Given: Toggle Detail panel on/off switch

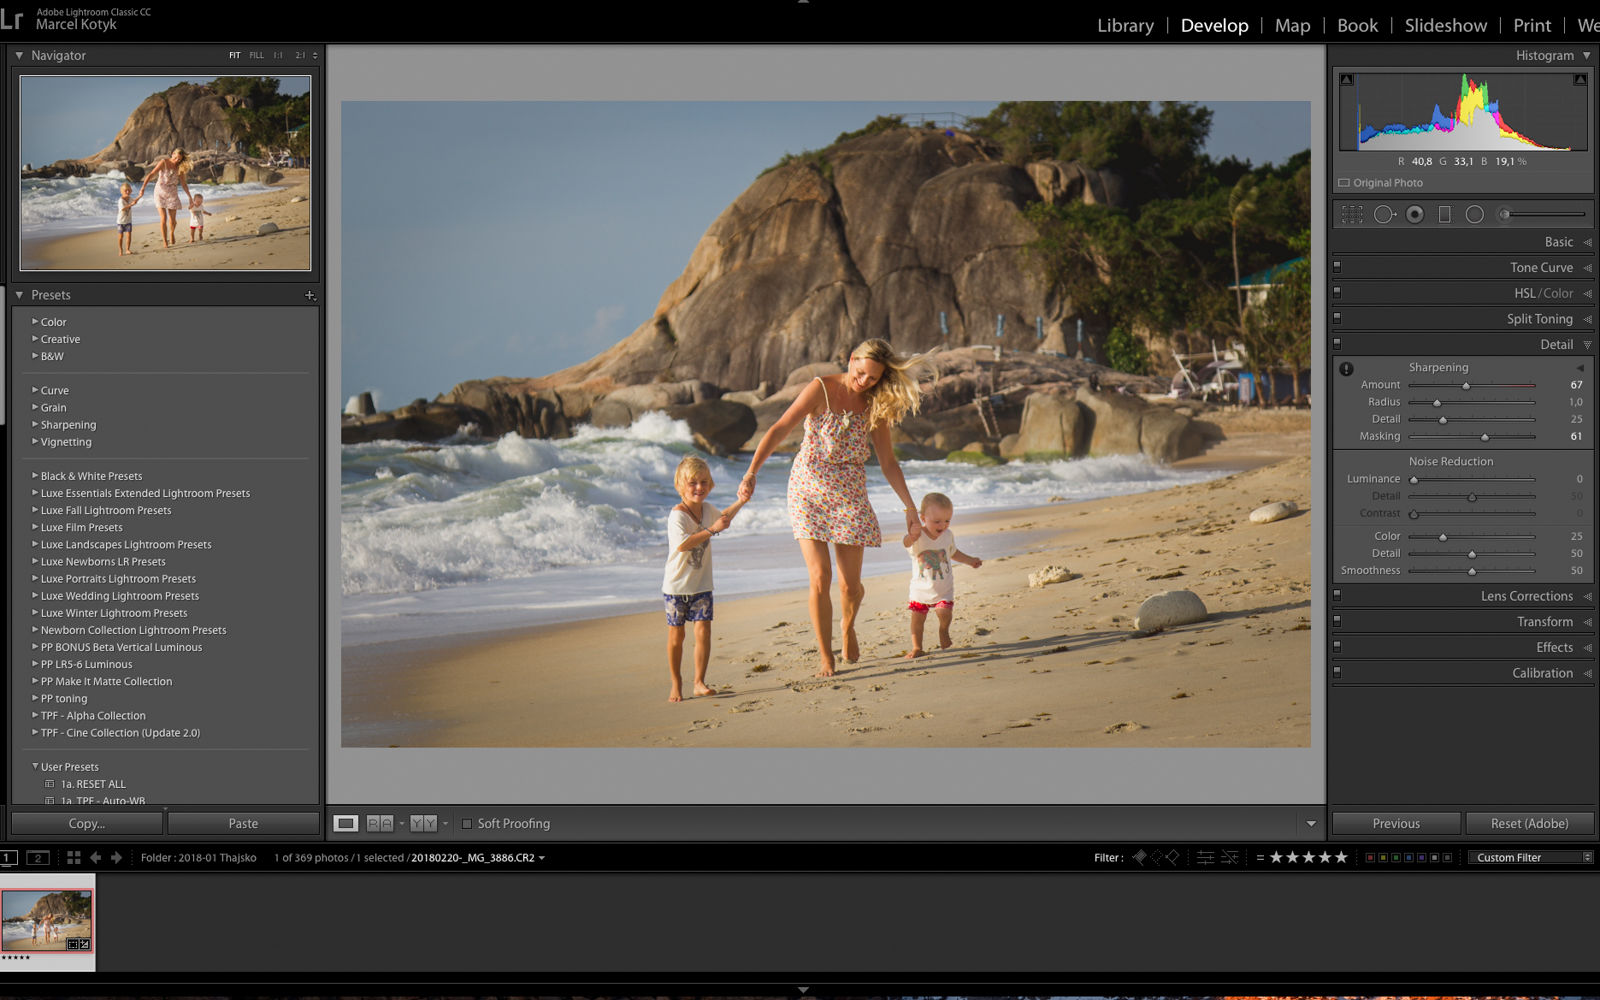Looking at the screenshot, I should [x=1337, y=344].
